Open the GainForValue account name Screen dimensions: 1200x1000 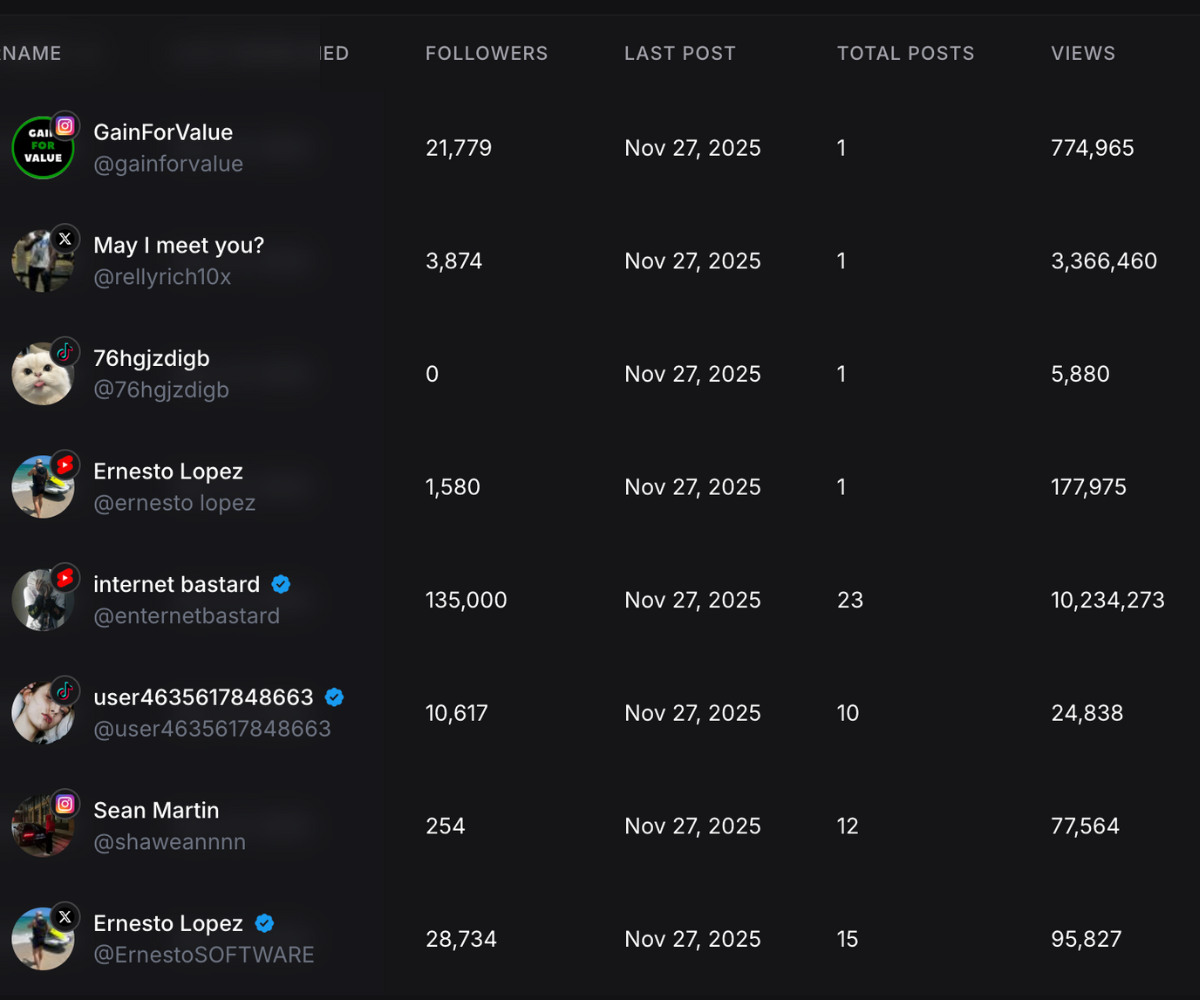tap(163, 132)
